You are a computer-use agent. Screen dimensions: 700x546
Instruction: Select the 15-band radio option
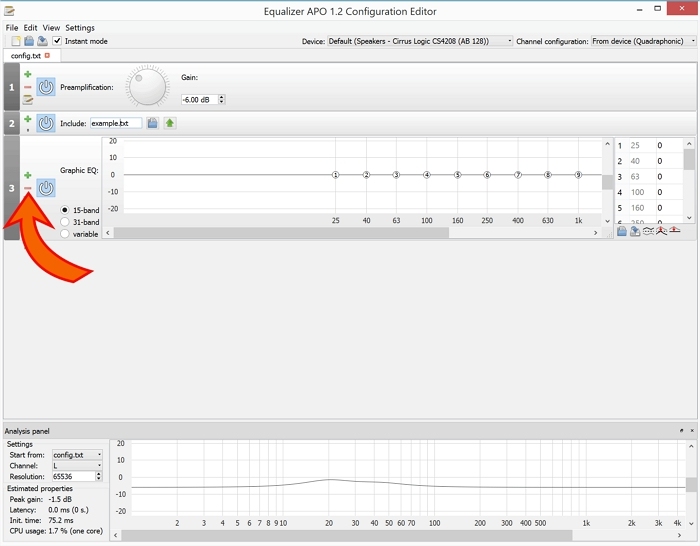[65, 210]
